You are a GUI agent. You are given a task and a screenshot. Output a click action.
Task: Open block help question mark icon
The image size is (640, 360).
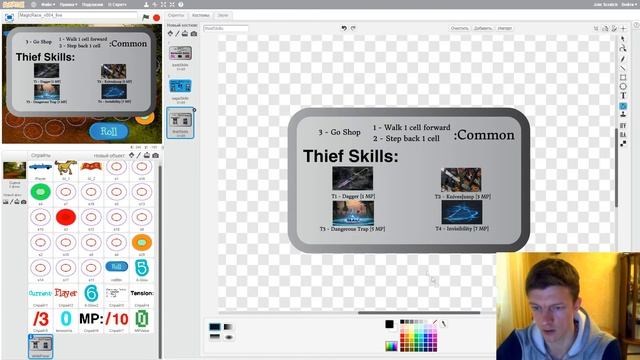coord(180,4)
